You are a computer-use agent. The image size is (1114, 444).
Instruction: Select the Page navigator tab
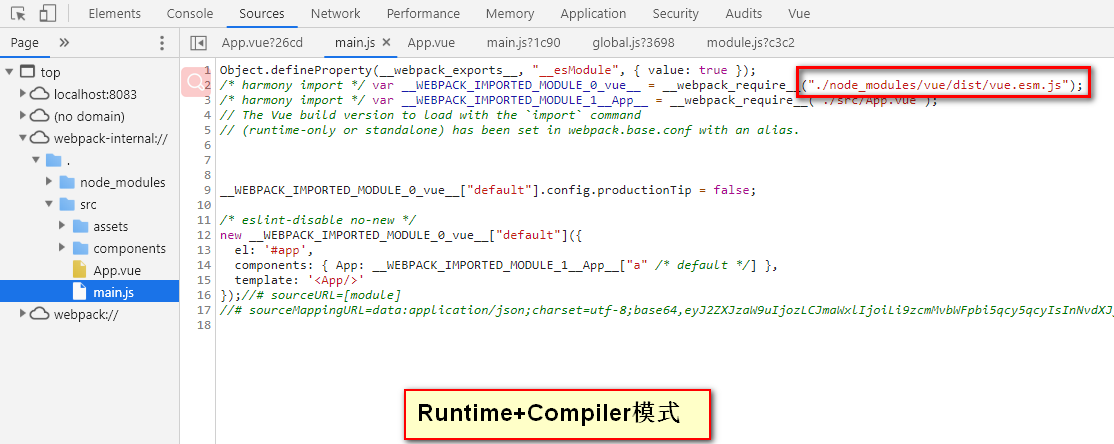(25, 43)
